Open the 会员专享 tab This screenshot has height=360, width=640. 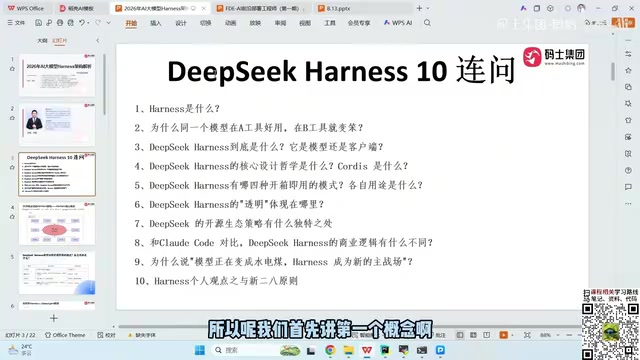click(359, 23)
